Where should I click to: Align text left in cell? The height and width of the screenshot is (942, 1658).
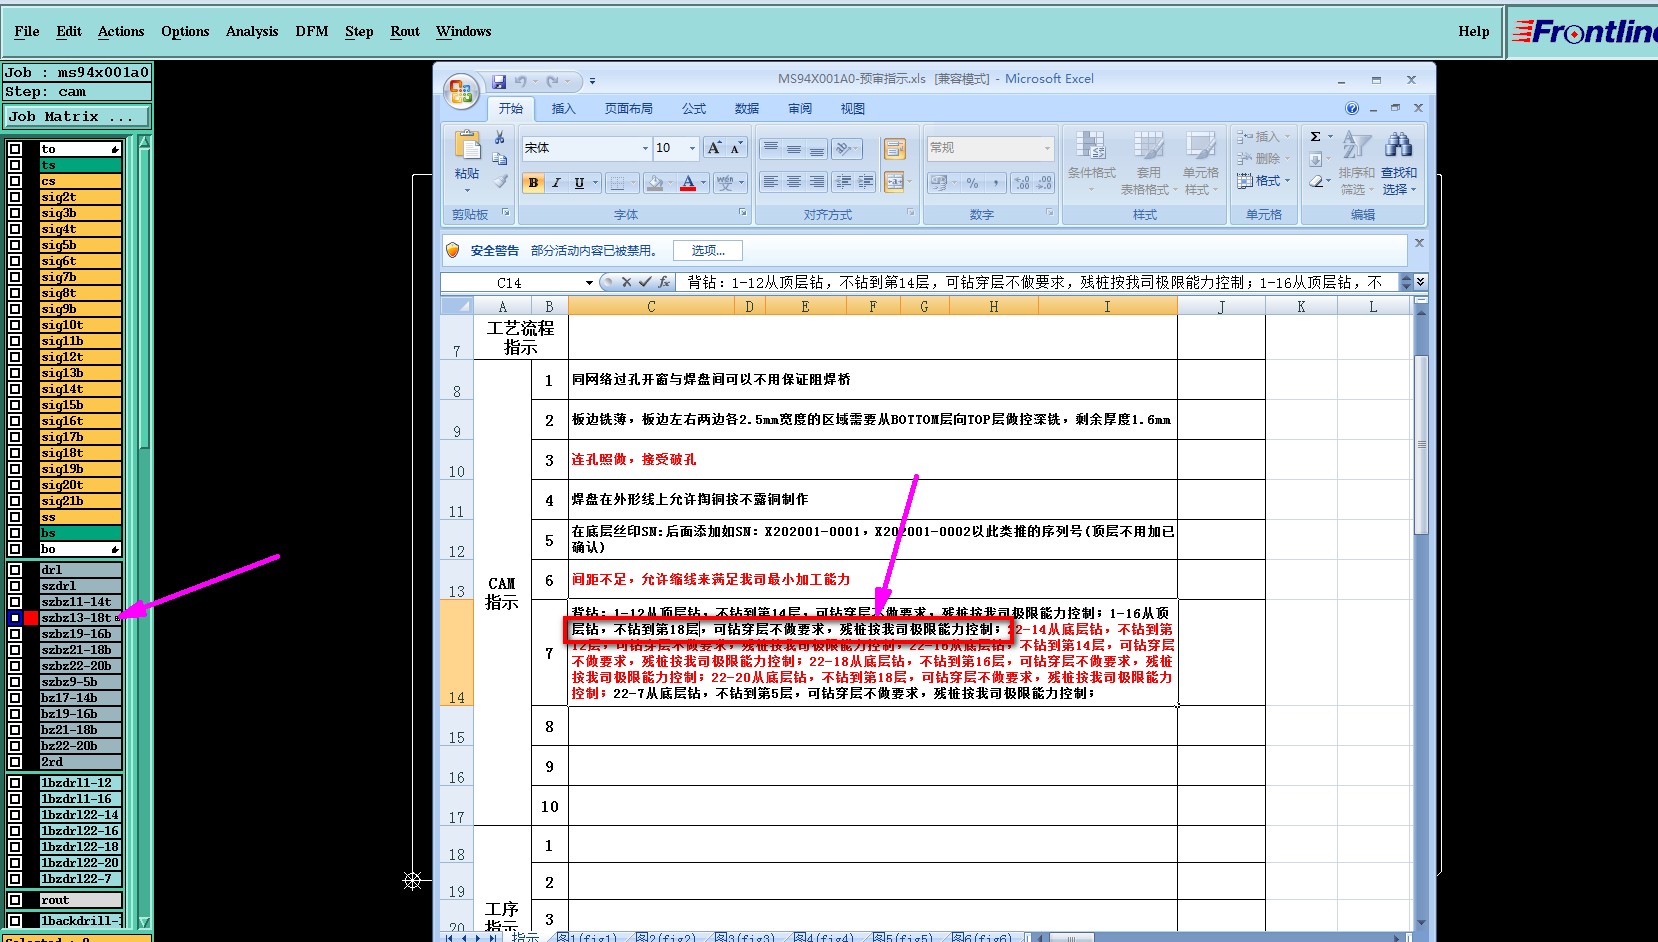coord(770,182)
